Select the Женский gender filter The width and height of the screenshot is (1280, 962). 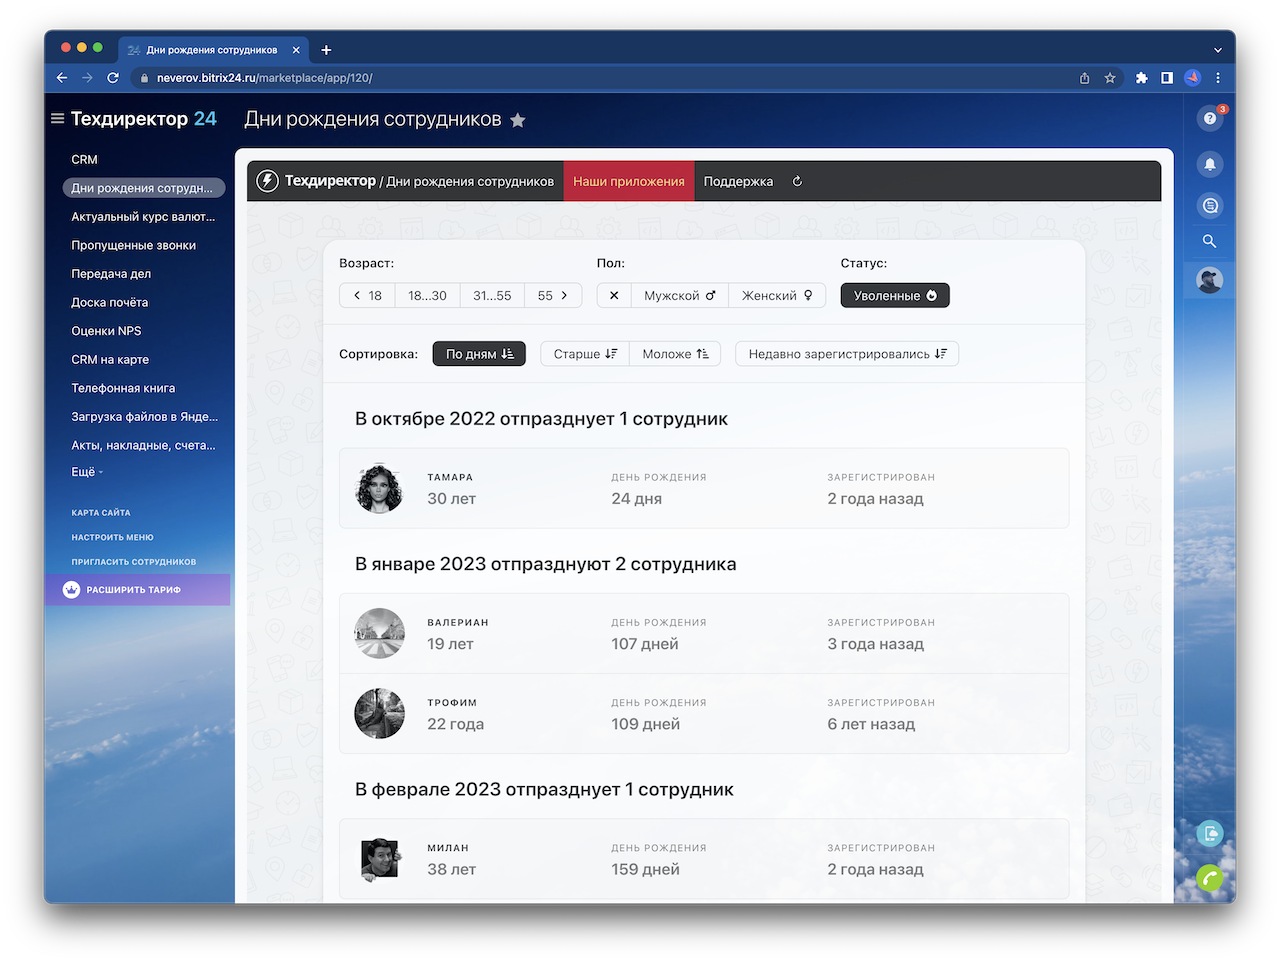[x=777, y=296]
